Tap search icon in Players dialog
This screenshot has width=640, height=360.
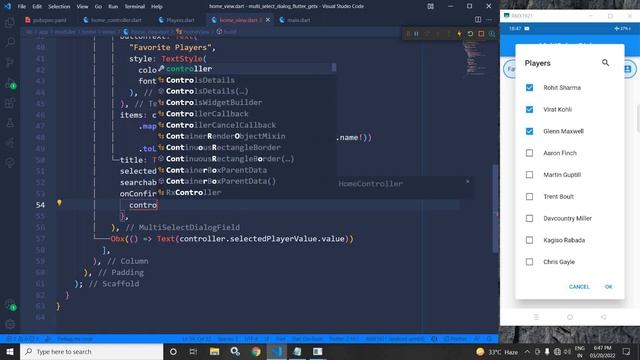pos(605,62)
